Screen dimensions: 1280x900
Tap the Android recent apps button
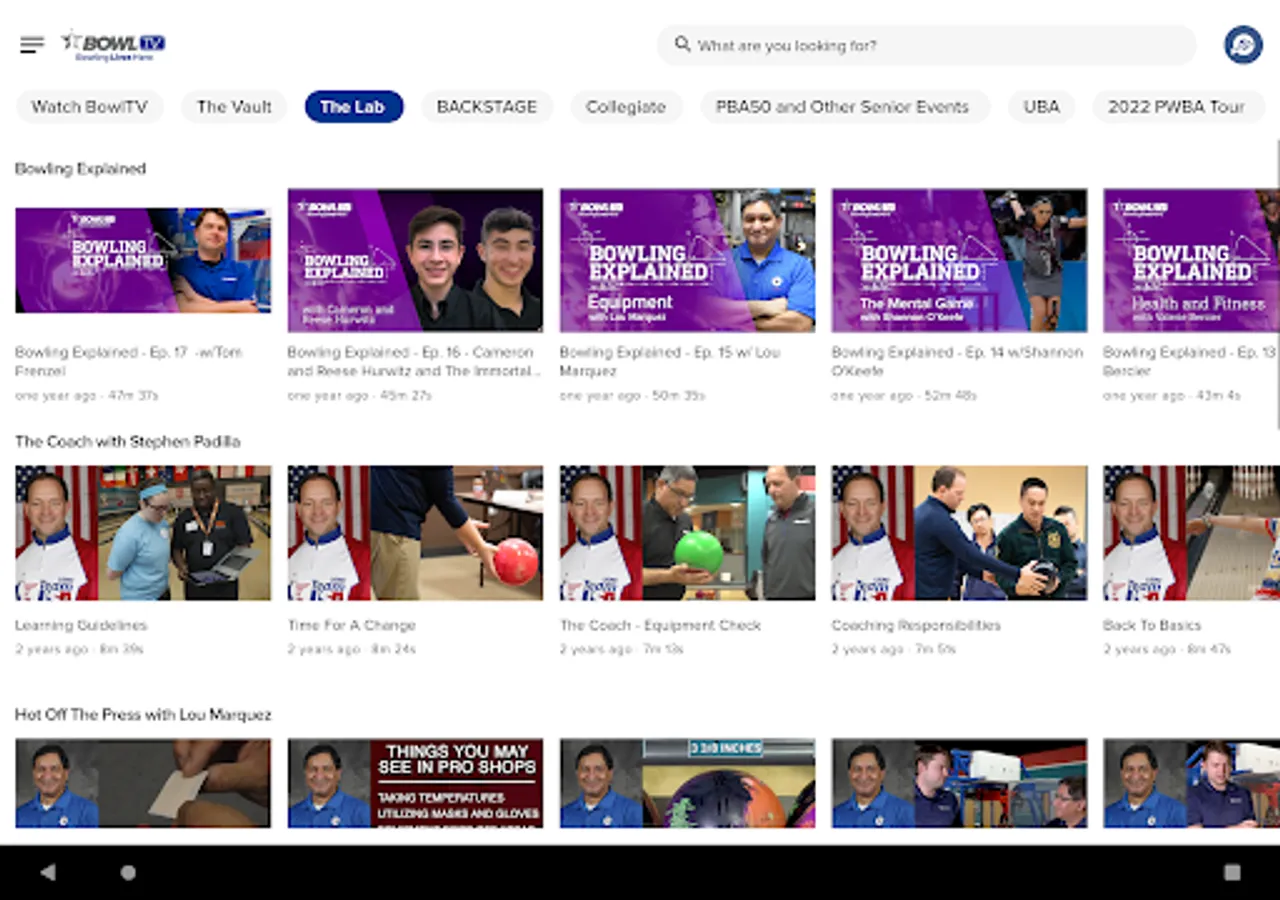pos(1232,872)
